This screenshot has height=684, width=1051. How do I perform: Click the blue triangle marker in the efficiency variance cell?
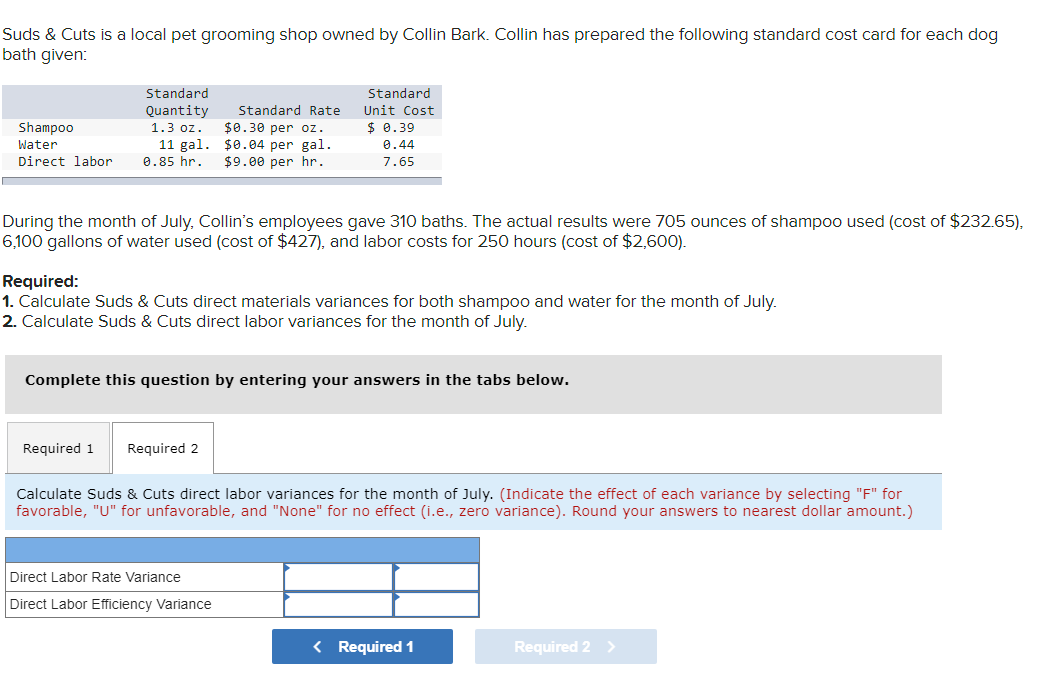(x=288, y=596)
